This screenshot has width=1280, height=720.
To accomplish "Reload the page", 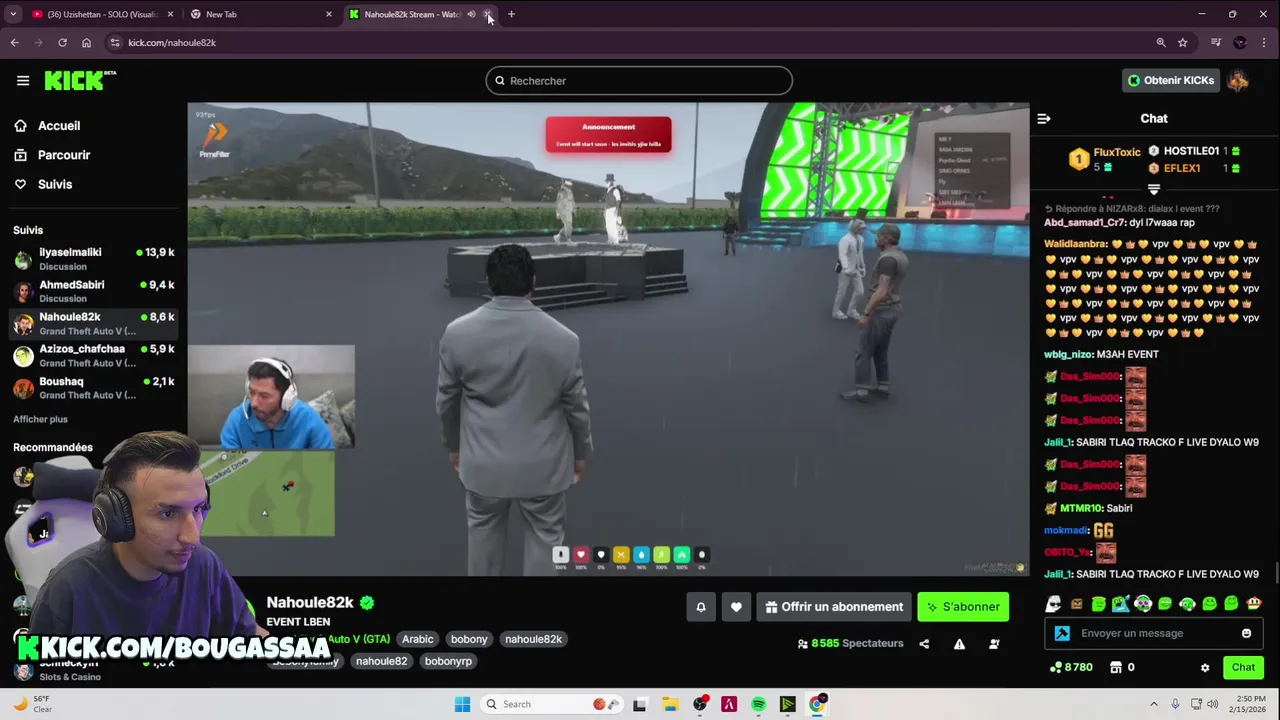I will 62,43.
